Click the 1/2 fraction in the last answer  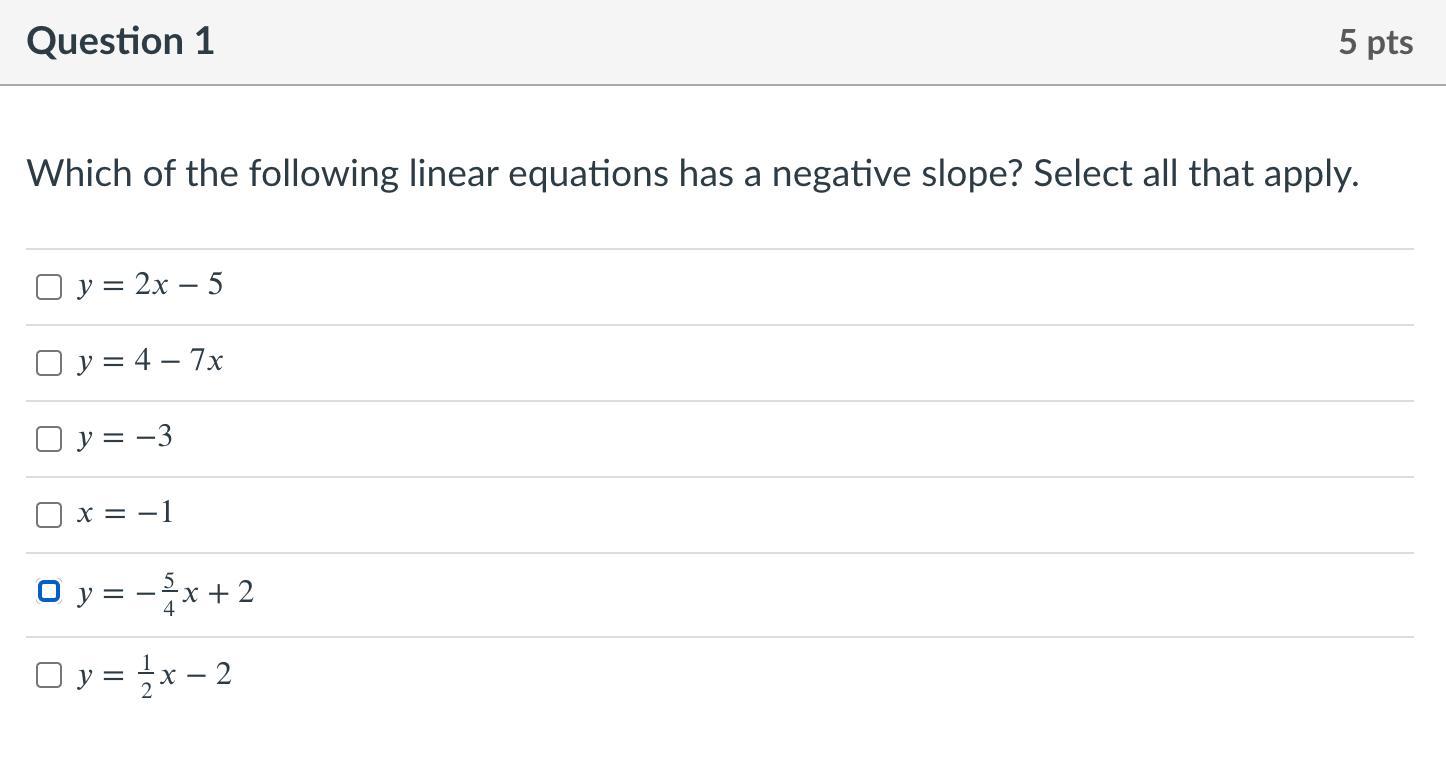[x=147, y=676]
